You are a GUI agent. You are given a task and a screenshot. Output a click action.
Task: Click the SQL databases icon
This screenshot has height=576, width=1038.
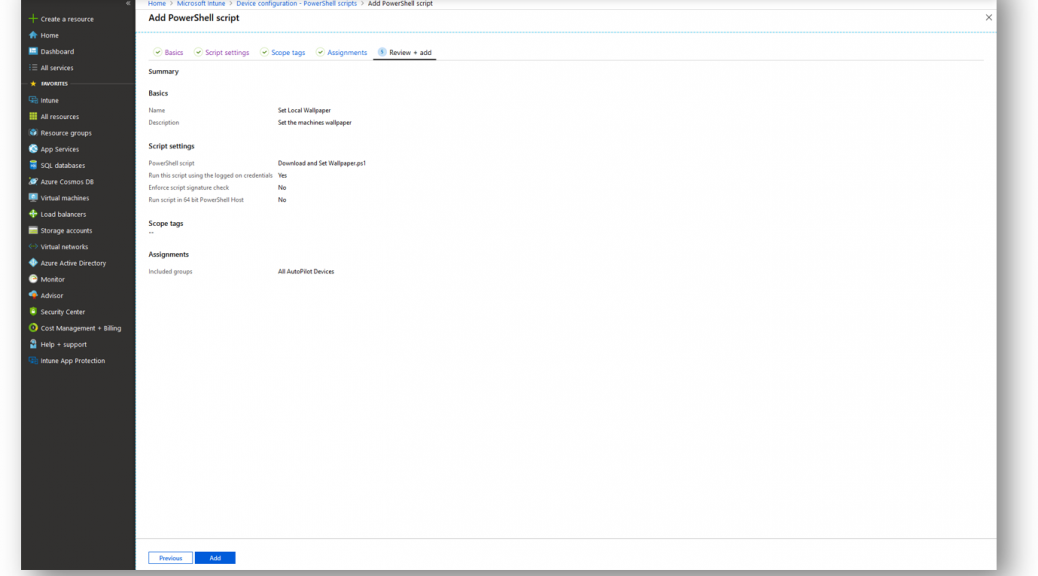pyautogui.click(x=33, y=165)
